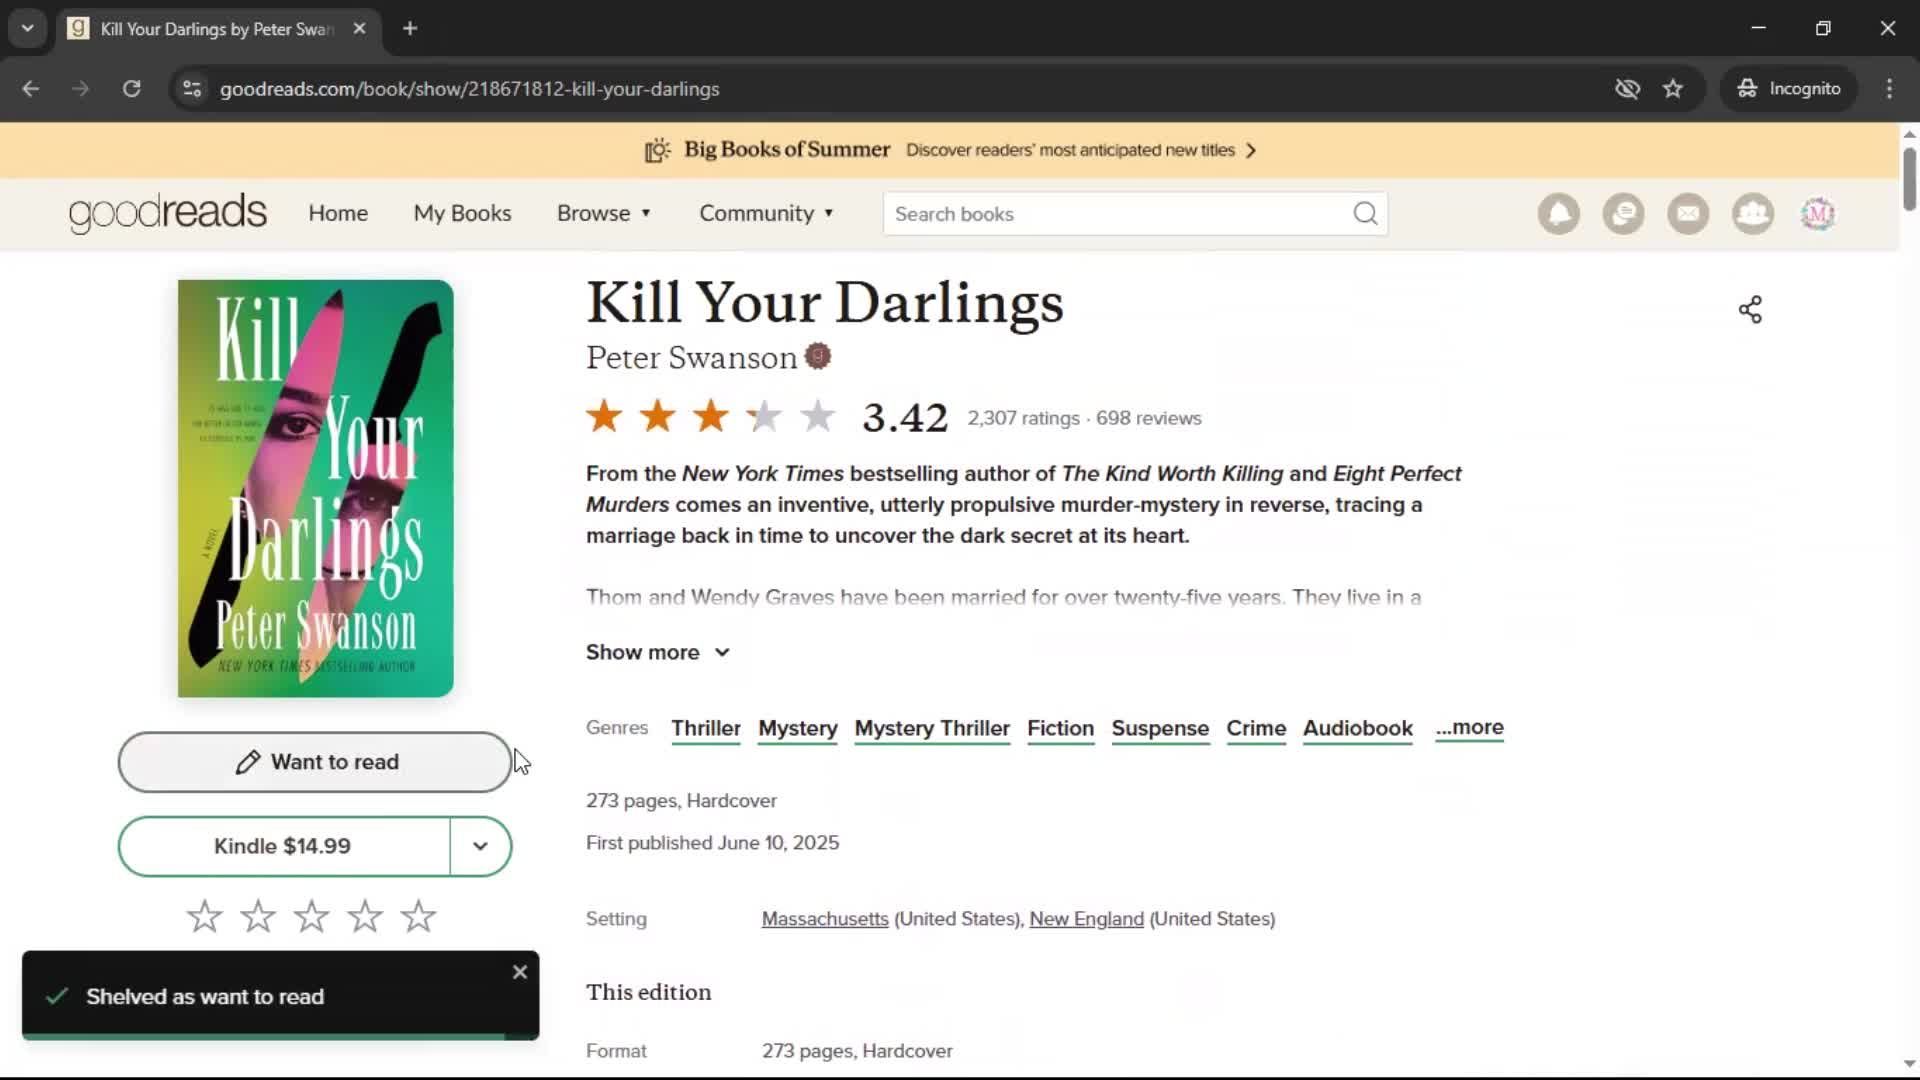View site information icon in address bar
The width and height of the screenshot is (1920, 1080).
pos(192,89)
